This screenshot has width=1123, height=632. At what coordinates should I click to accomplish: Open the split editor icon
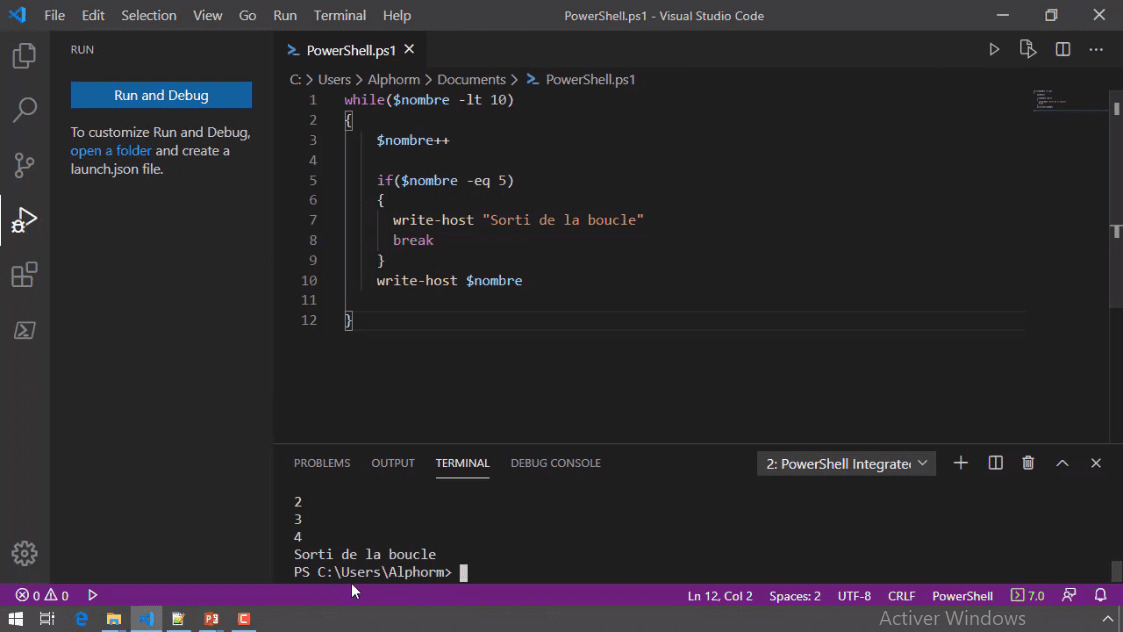click(1062, 48)
